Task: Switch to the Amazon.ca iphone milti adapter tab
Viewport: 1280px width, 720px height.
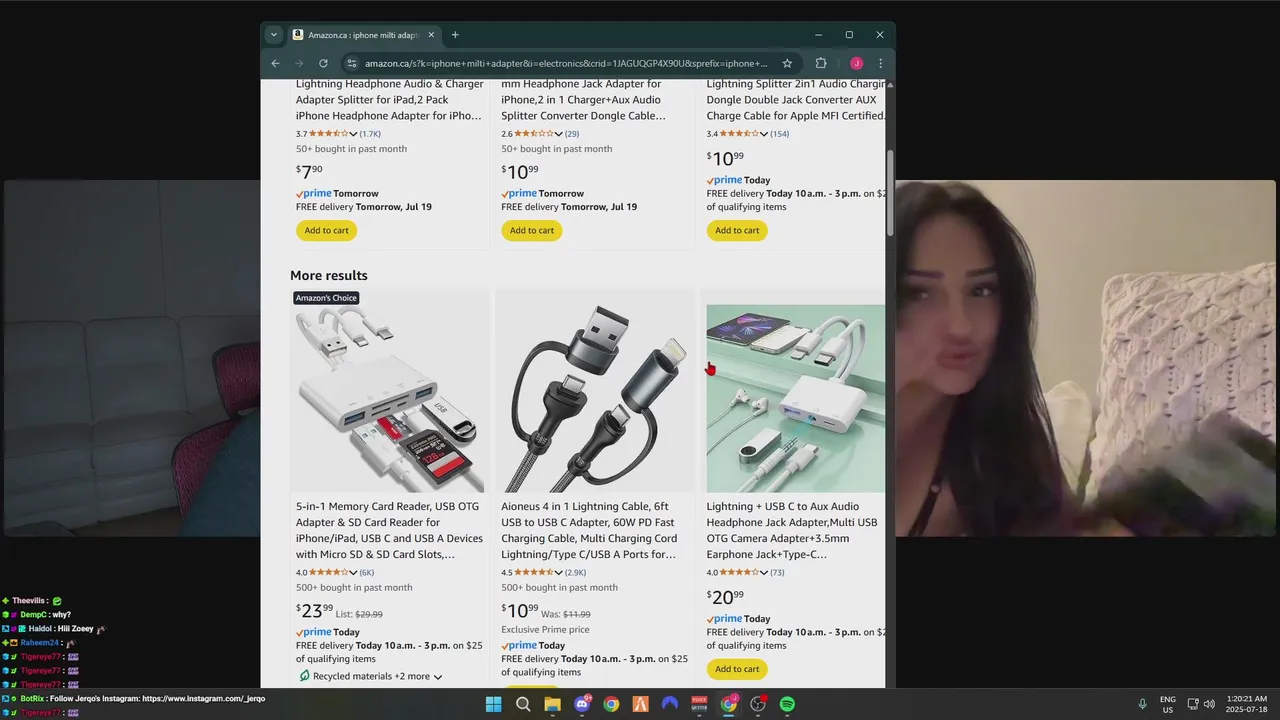Action: [362, 35]
